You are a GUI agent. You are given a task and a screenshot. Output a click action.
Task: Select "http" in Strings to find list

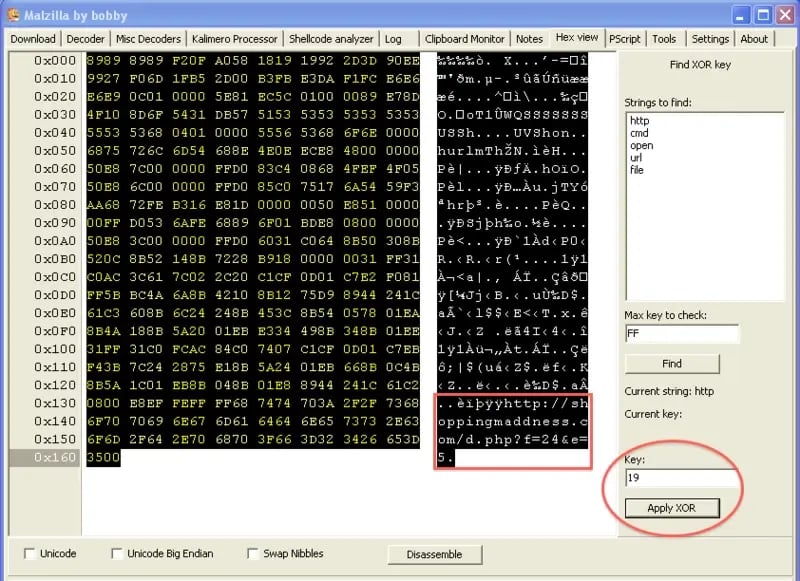(x=639, y=121)
